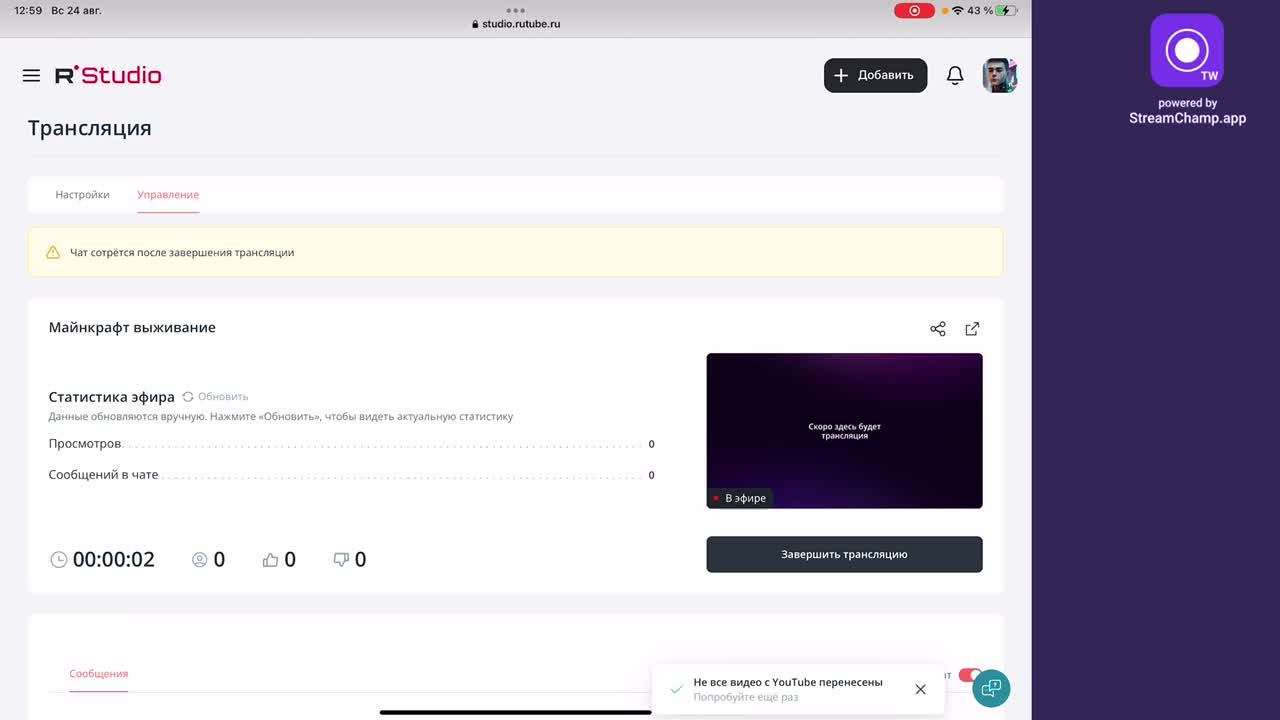The width and height of the screenshot is (1280, 720).
Task: End the stream with Завершить трансляцию
Action: pos(844,554)
